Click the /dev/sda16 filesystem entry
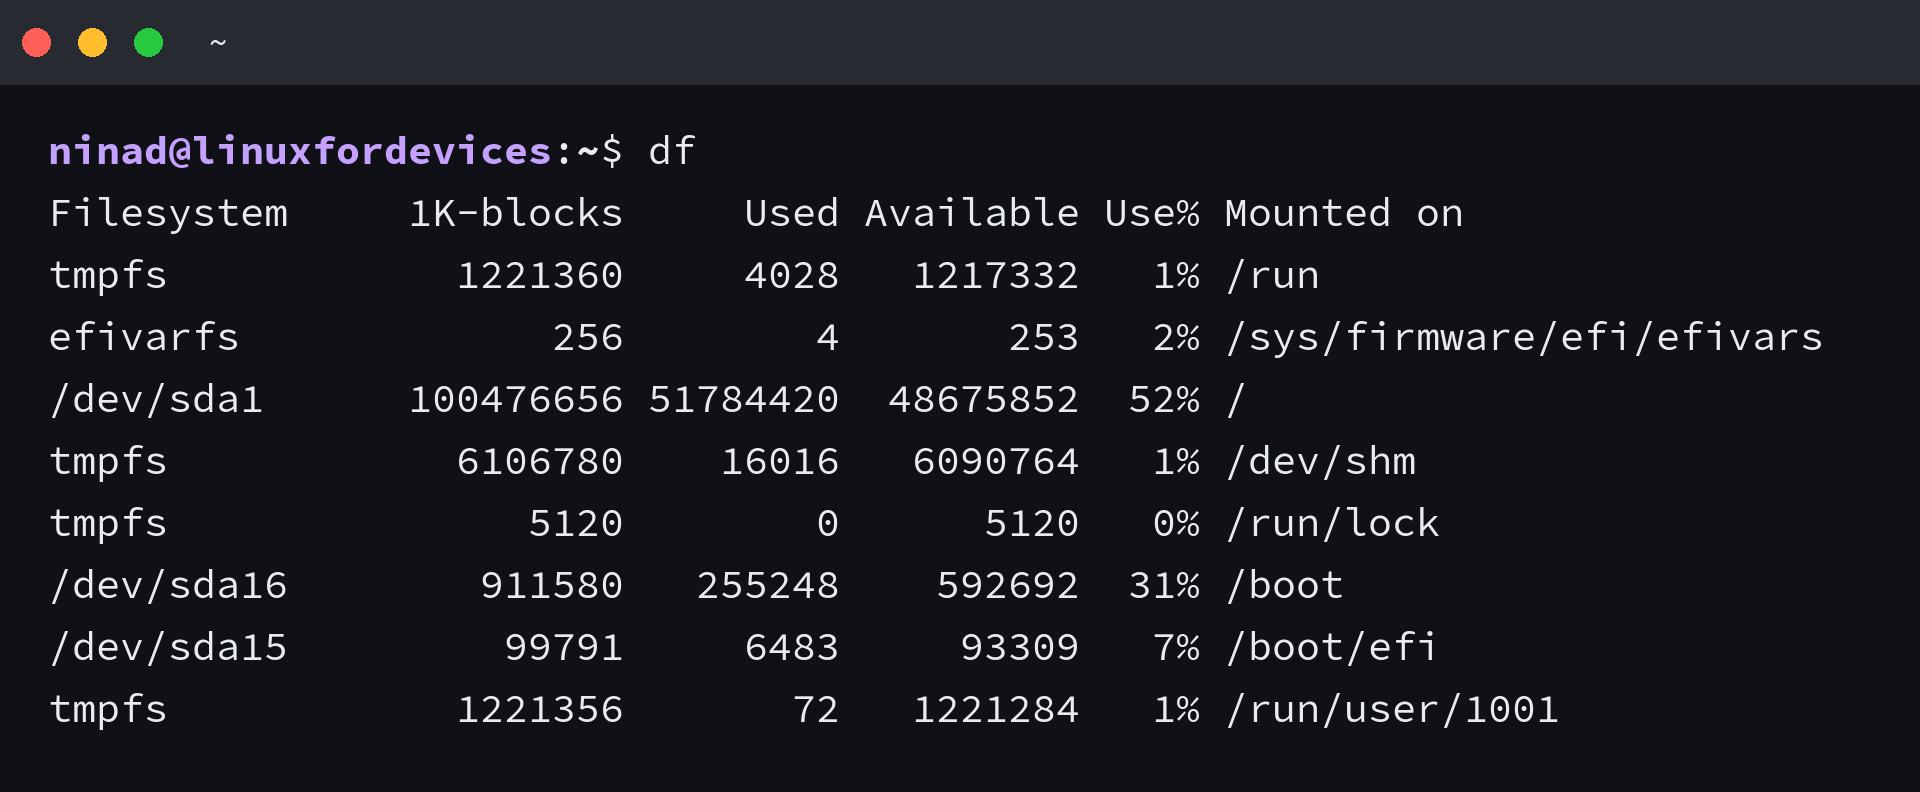Viewport: 1920px width, 792px height. click(169, 585)
